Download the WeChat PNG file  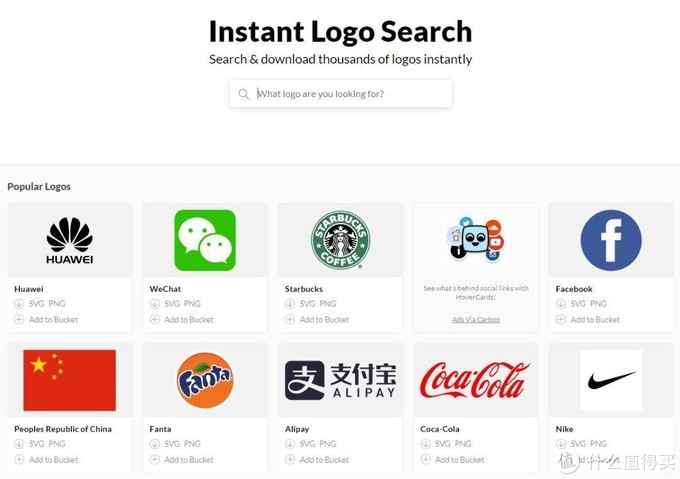tap(192, 304)
